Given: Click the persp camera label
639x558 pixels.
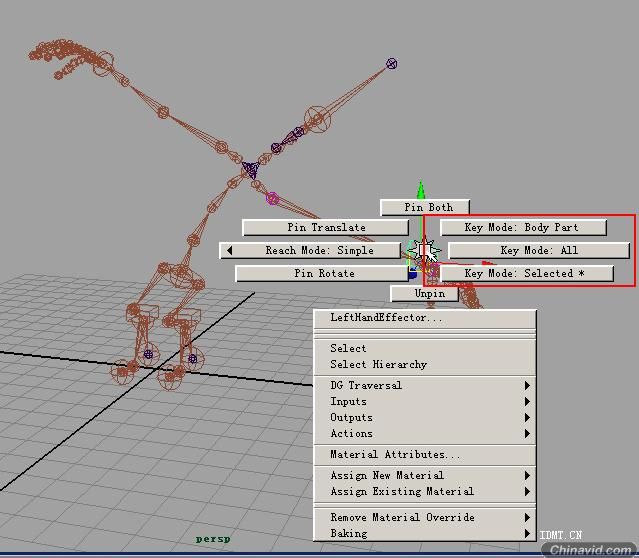Looking at the screenshot, I should point(213,539).
